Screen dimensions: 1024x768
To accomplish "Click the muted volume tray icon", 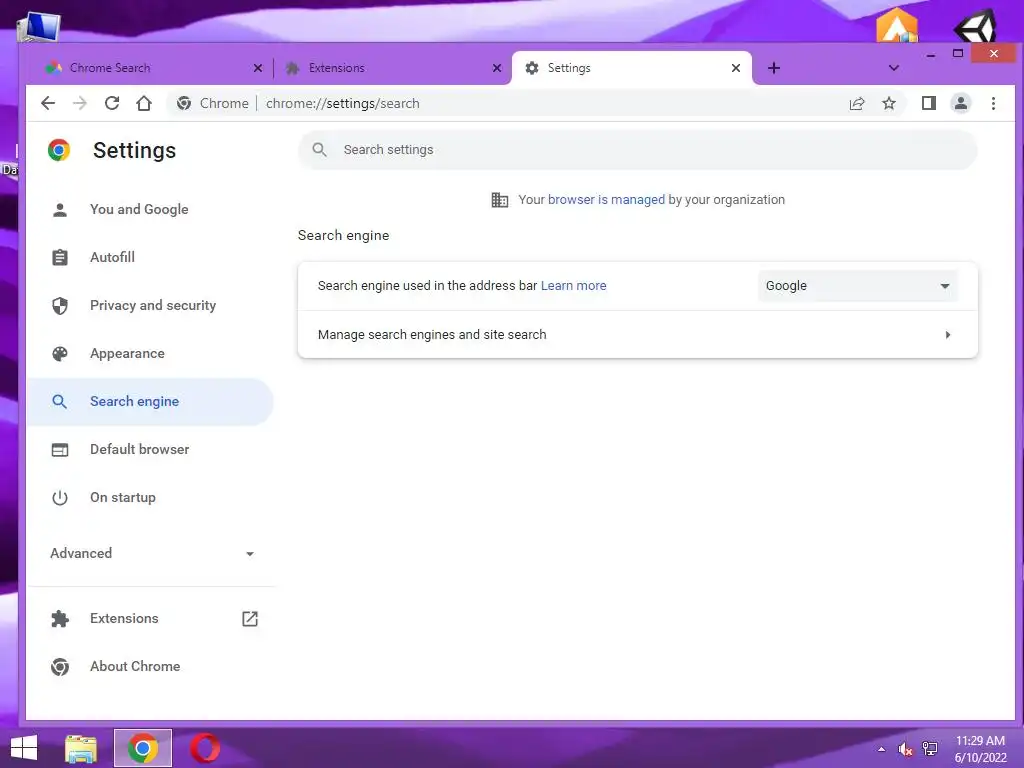I will 905,749.
